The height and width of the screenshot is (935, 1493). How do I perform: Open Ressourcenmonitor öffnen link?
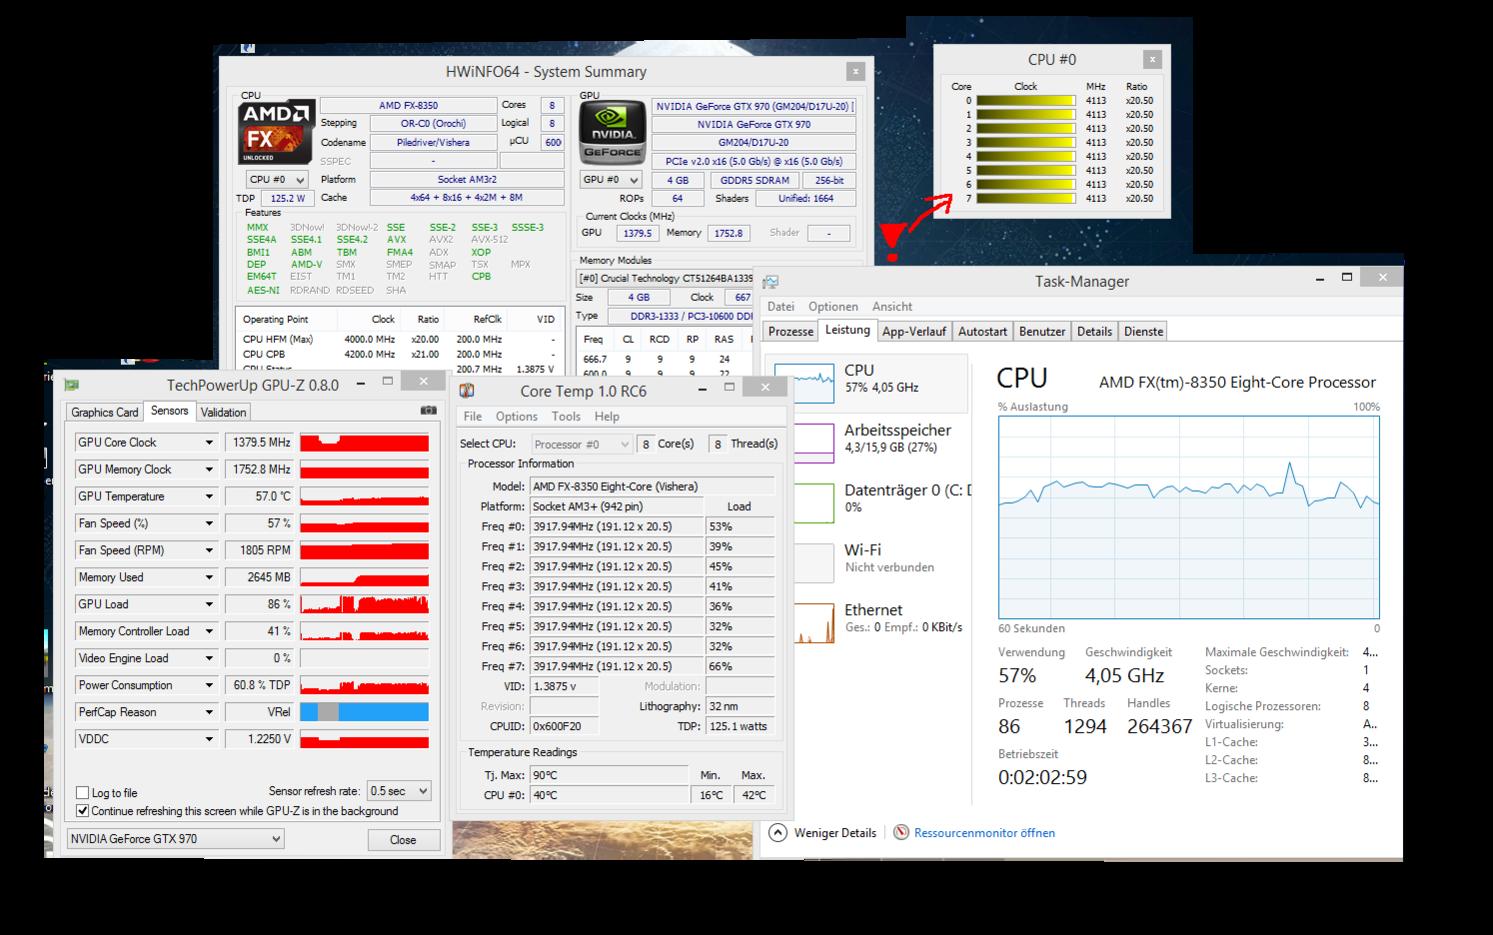click(984, 833)
